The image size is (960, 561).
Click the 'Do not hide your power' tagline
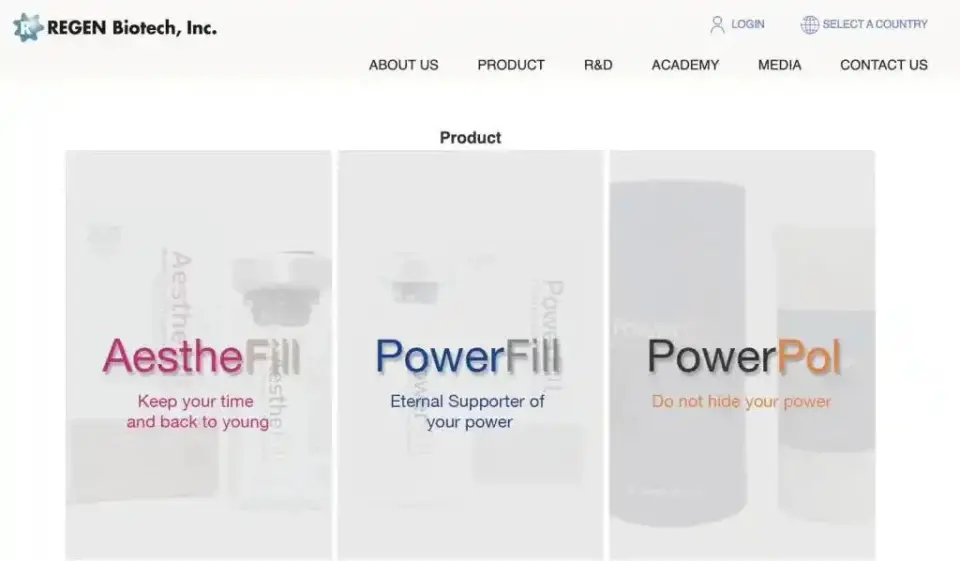741,402
